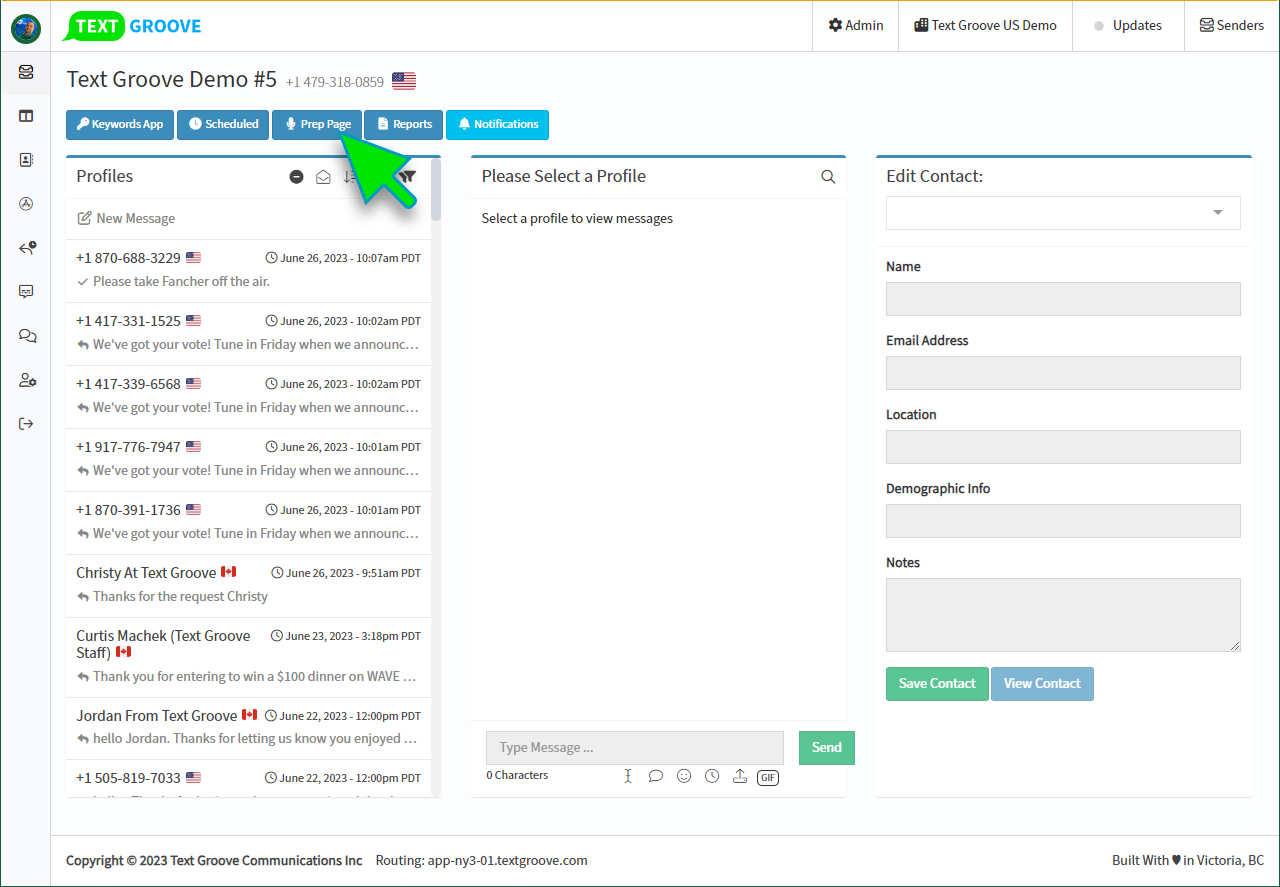Click "Copyright © 2023 Text Groove Communications Inc"

pos(214,860)
